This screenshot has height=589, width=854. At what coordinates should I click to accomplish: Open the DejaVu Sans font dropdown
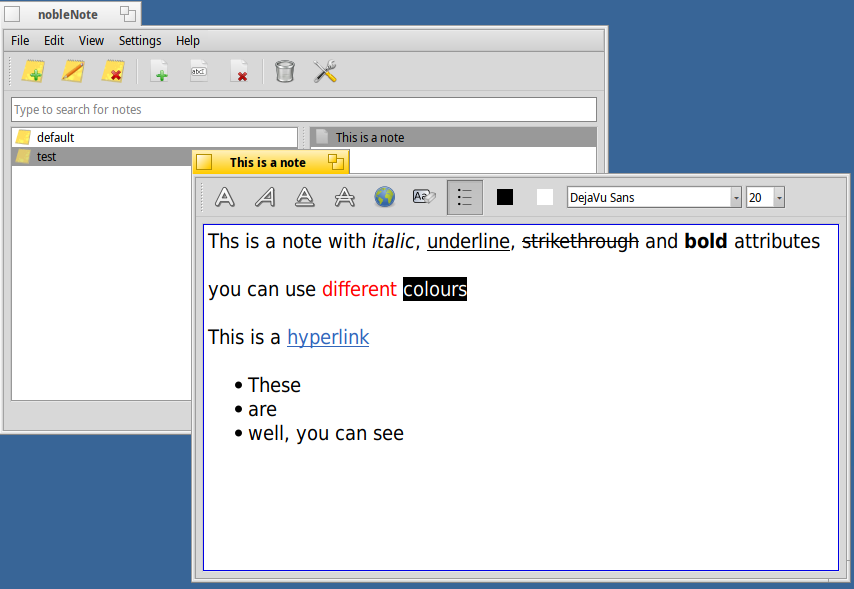click(x=736, y=197)
